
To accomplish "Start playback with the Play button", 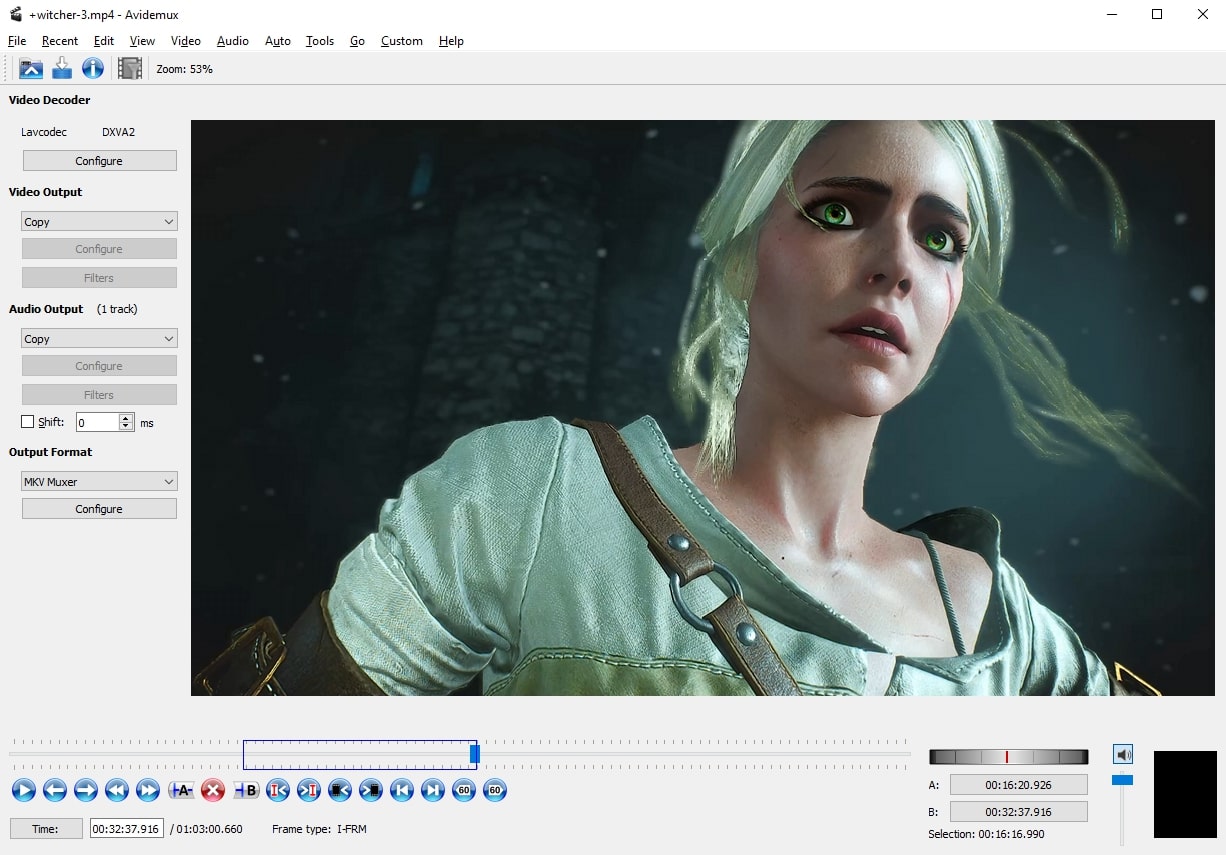I will [x=24, y=790].
